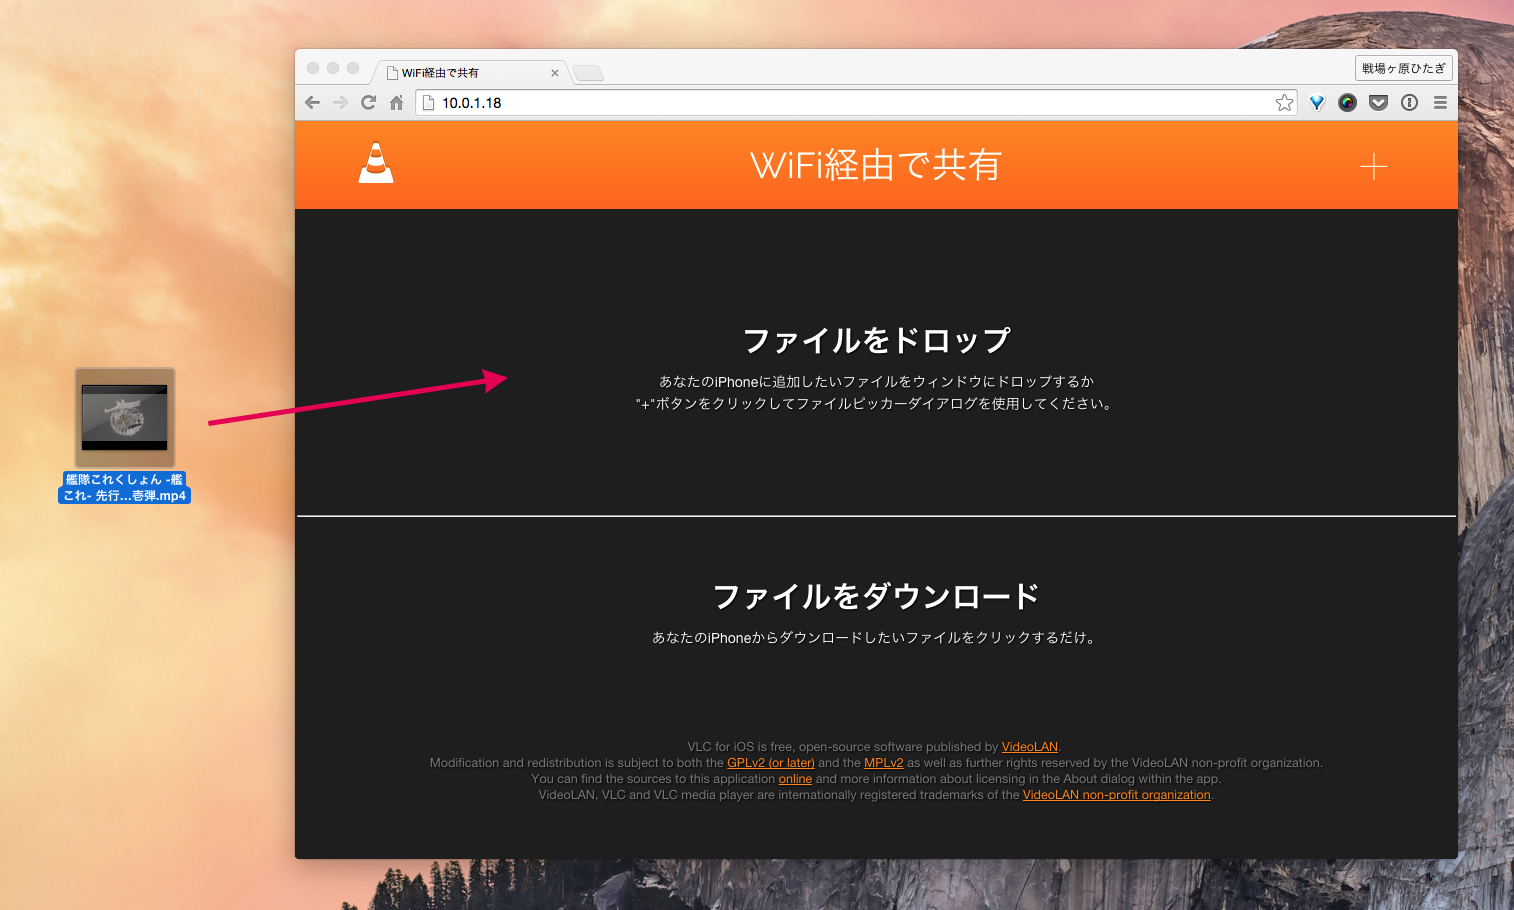The width and height of the screenshot is (1514, 910).
Task: Click the ファイルをダウンロード heading
Action: (876, 597)
